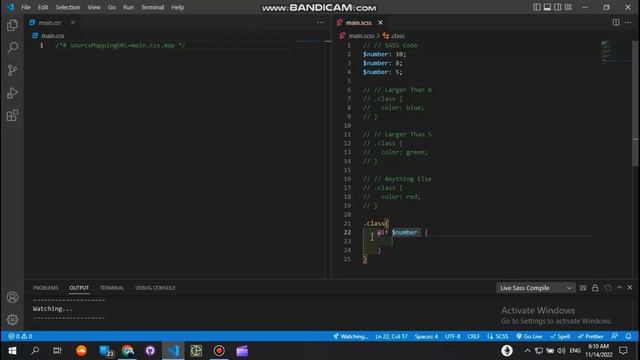Open the File menu
Viewport: 640px width, 360px height.
26,7
